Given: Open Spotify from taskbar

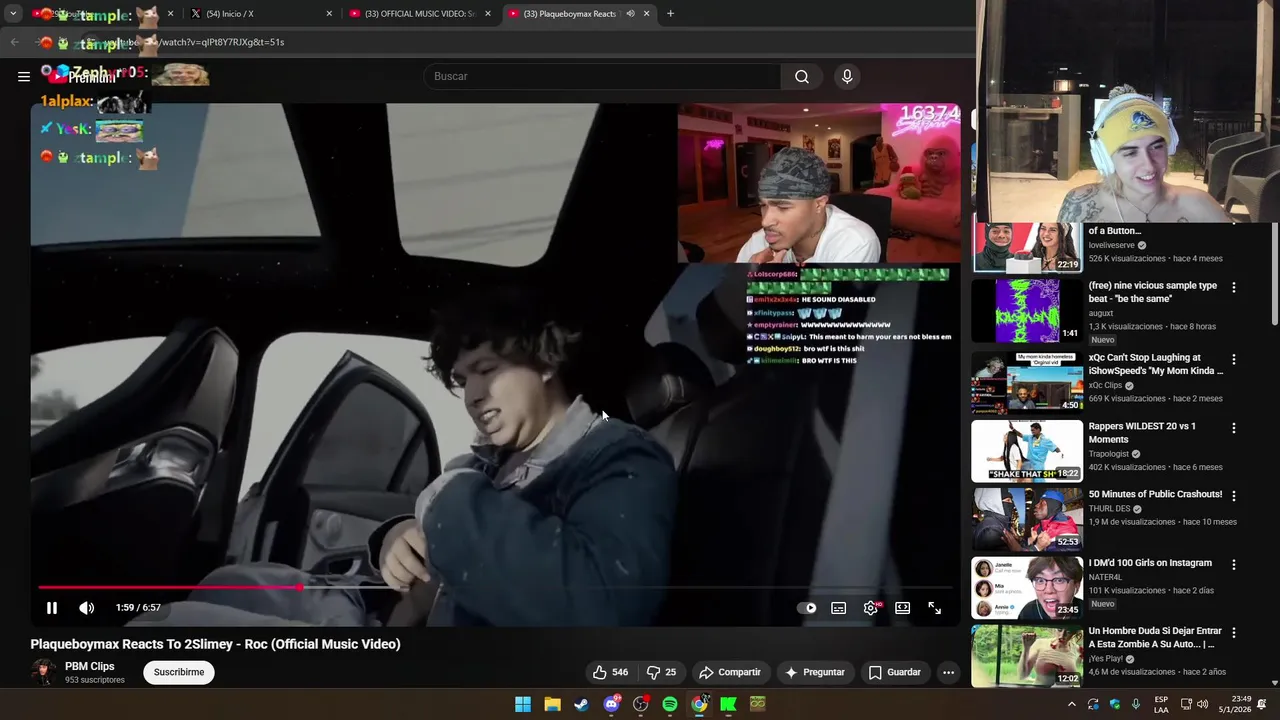Looking at the screenshot, I should (669, 704).
